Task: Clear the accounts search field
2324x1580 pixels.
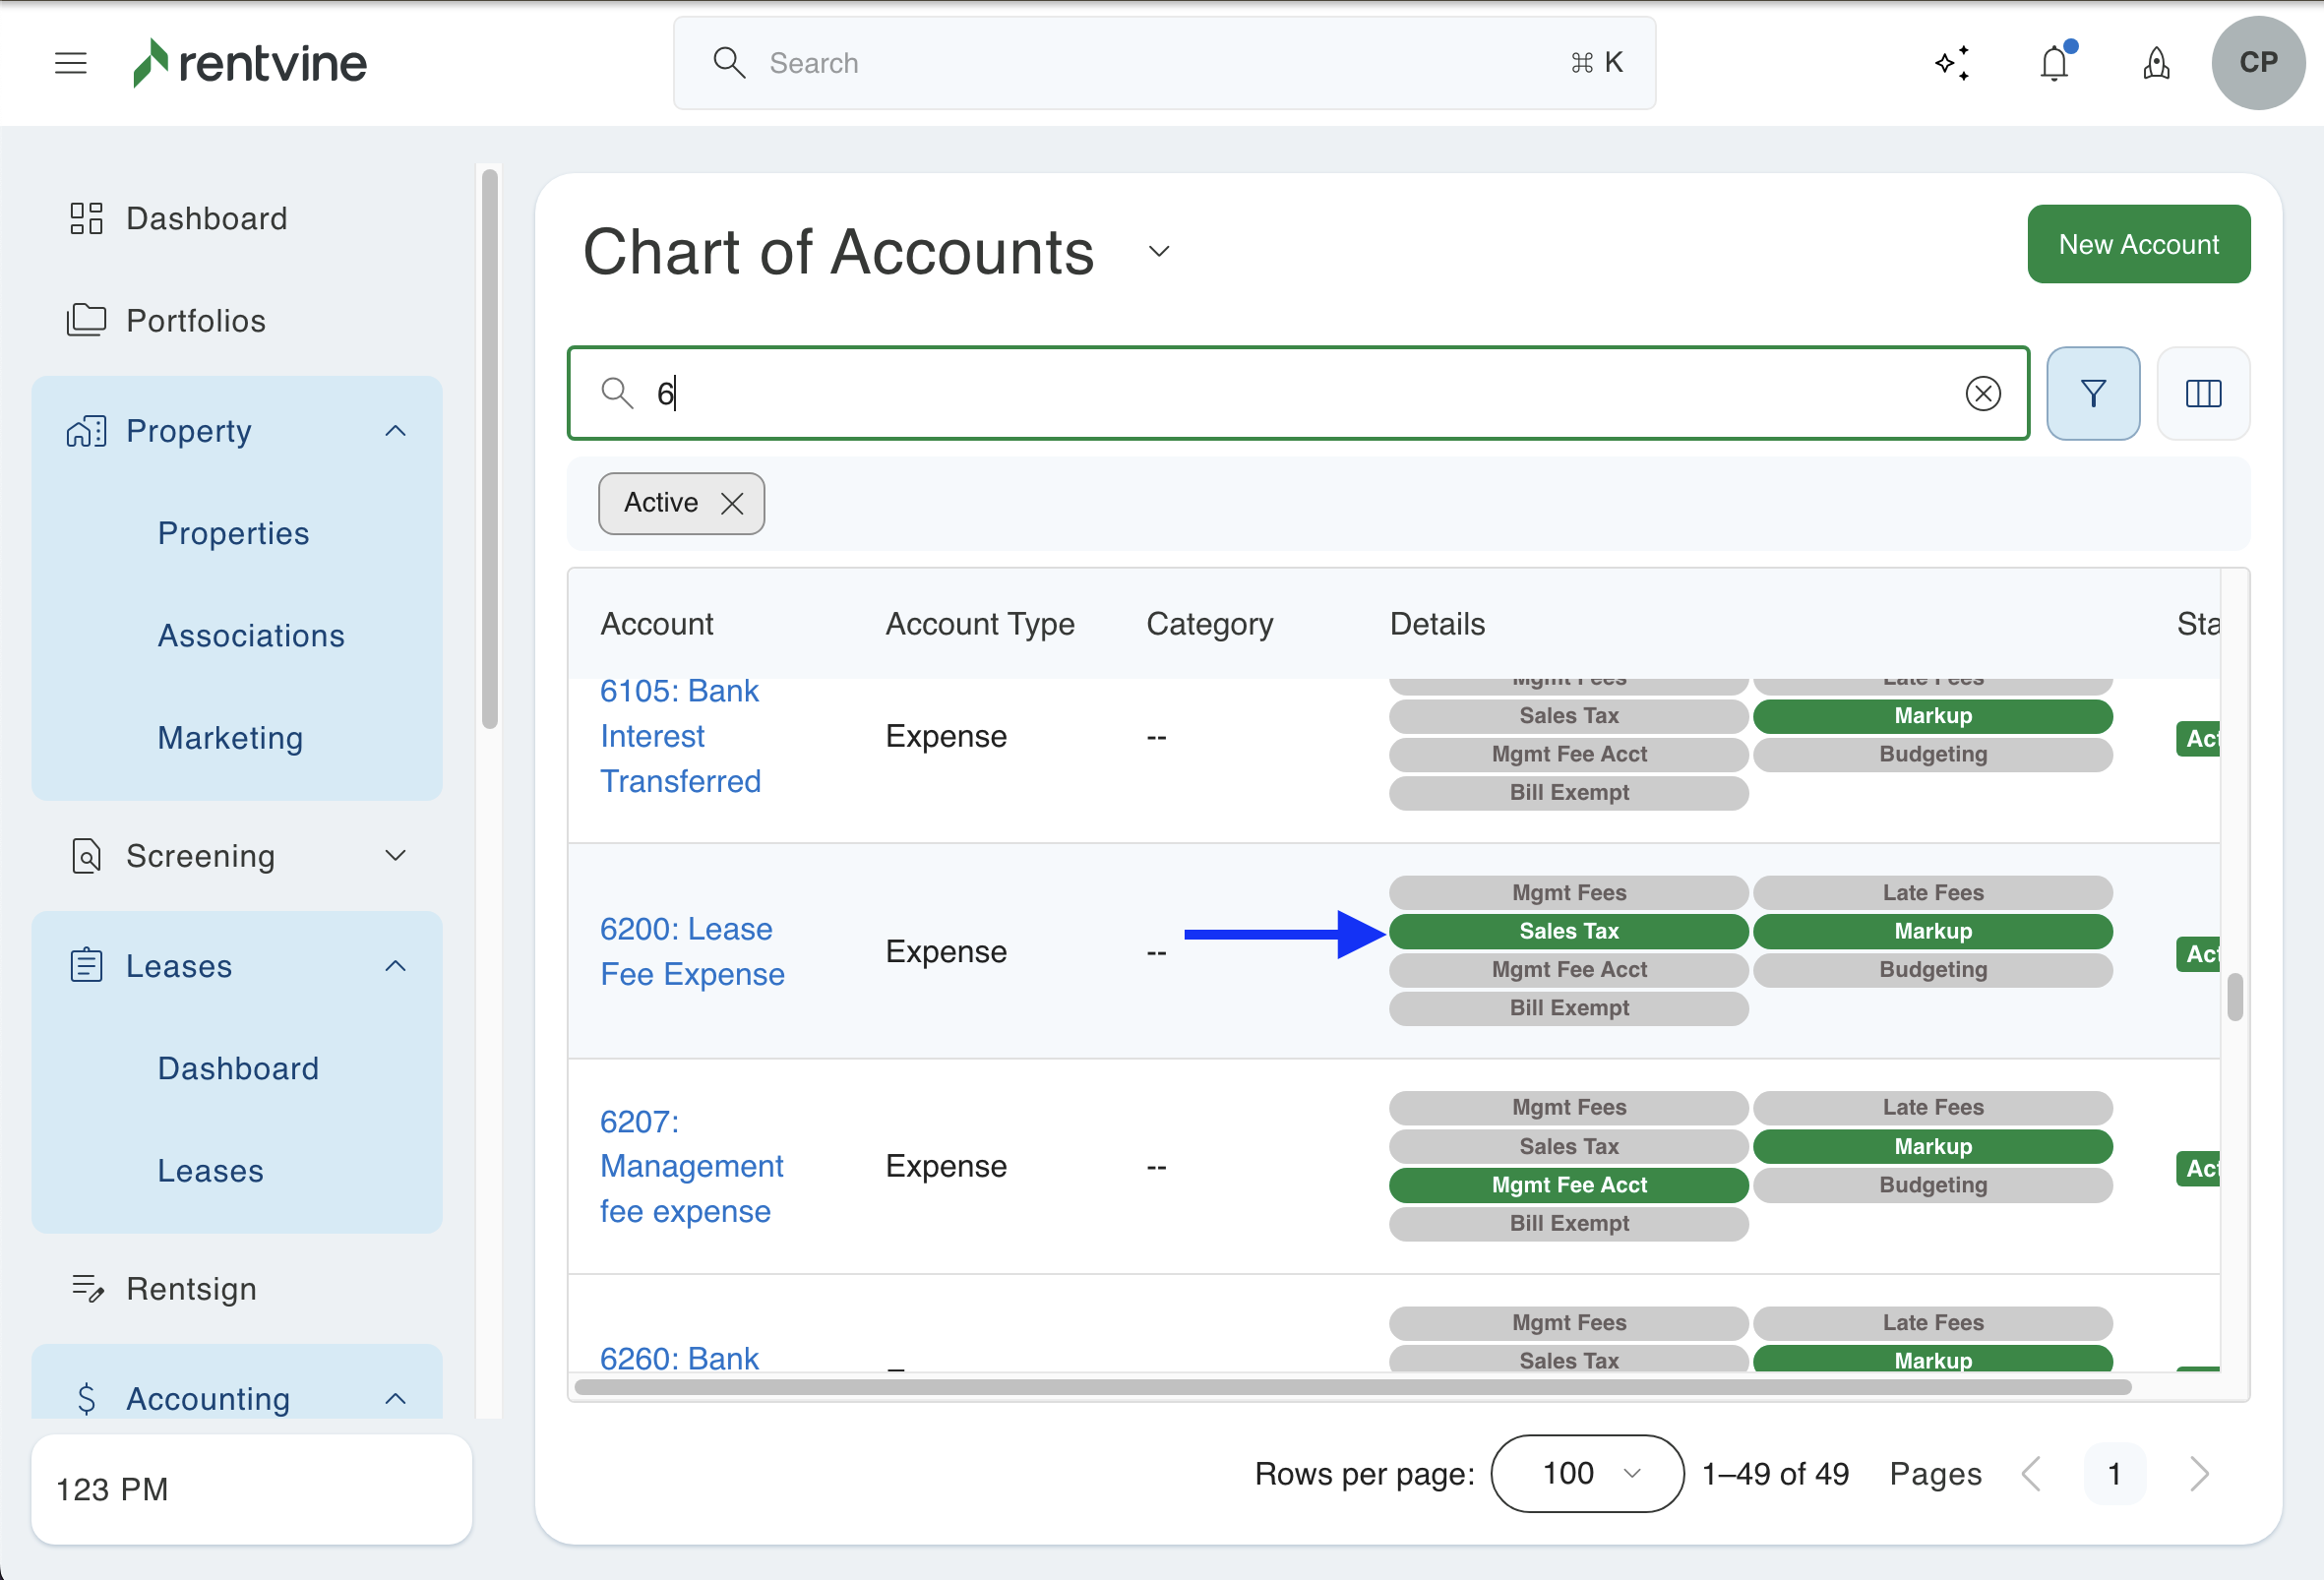Action: point(1982,393)
